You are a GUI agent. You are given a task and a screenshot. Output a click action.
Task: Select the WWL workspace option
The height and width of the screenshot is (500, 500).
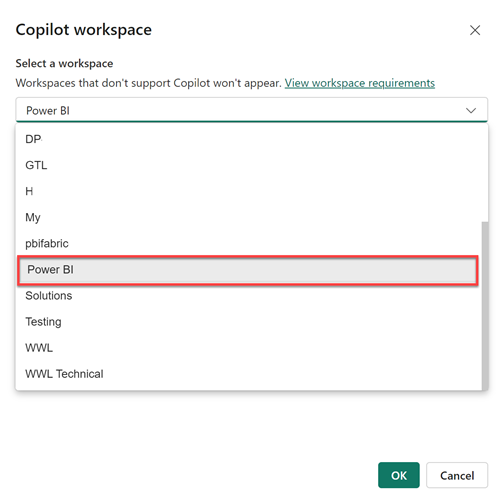pos(248,348)
